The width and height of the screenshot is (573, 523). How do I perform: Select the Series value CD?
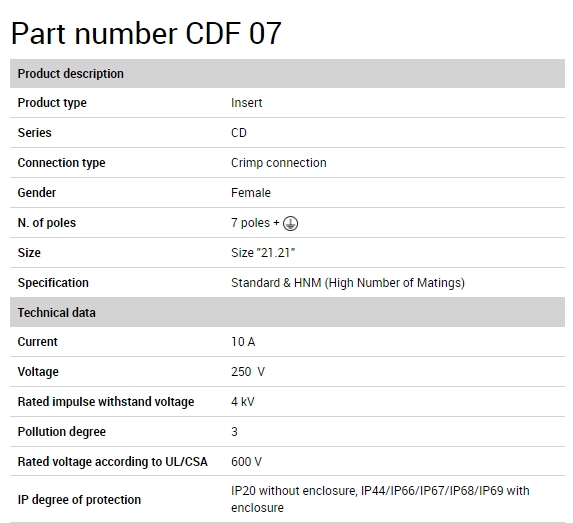point(239,133)
